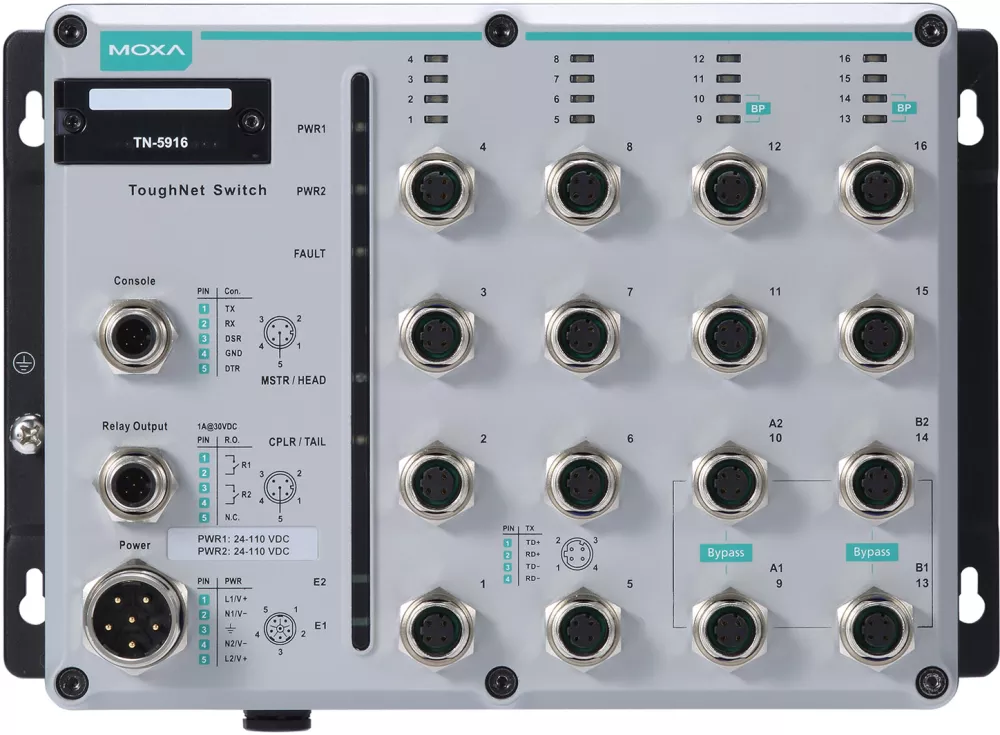Click the LED indicator for port 16

[875, 59]
